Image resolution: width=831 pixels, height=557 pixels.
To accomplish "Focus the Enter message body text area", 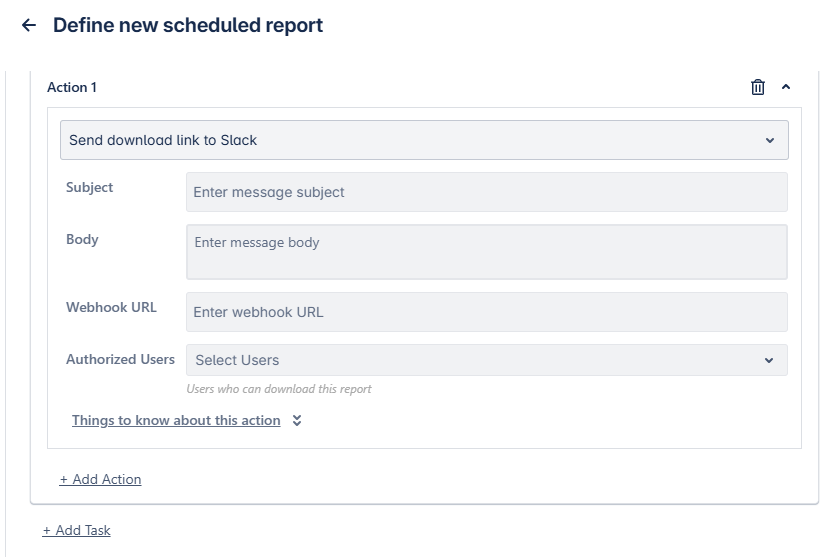I will click(x=486, y=251).
